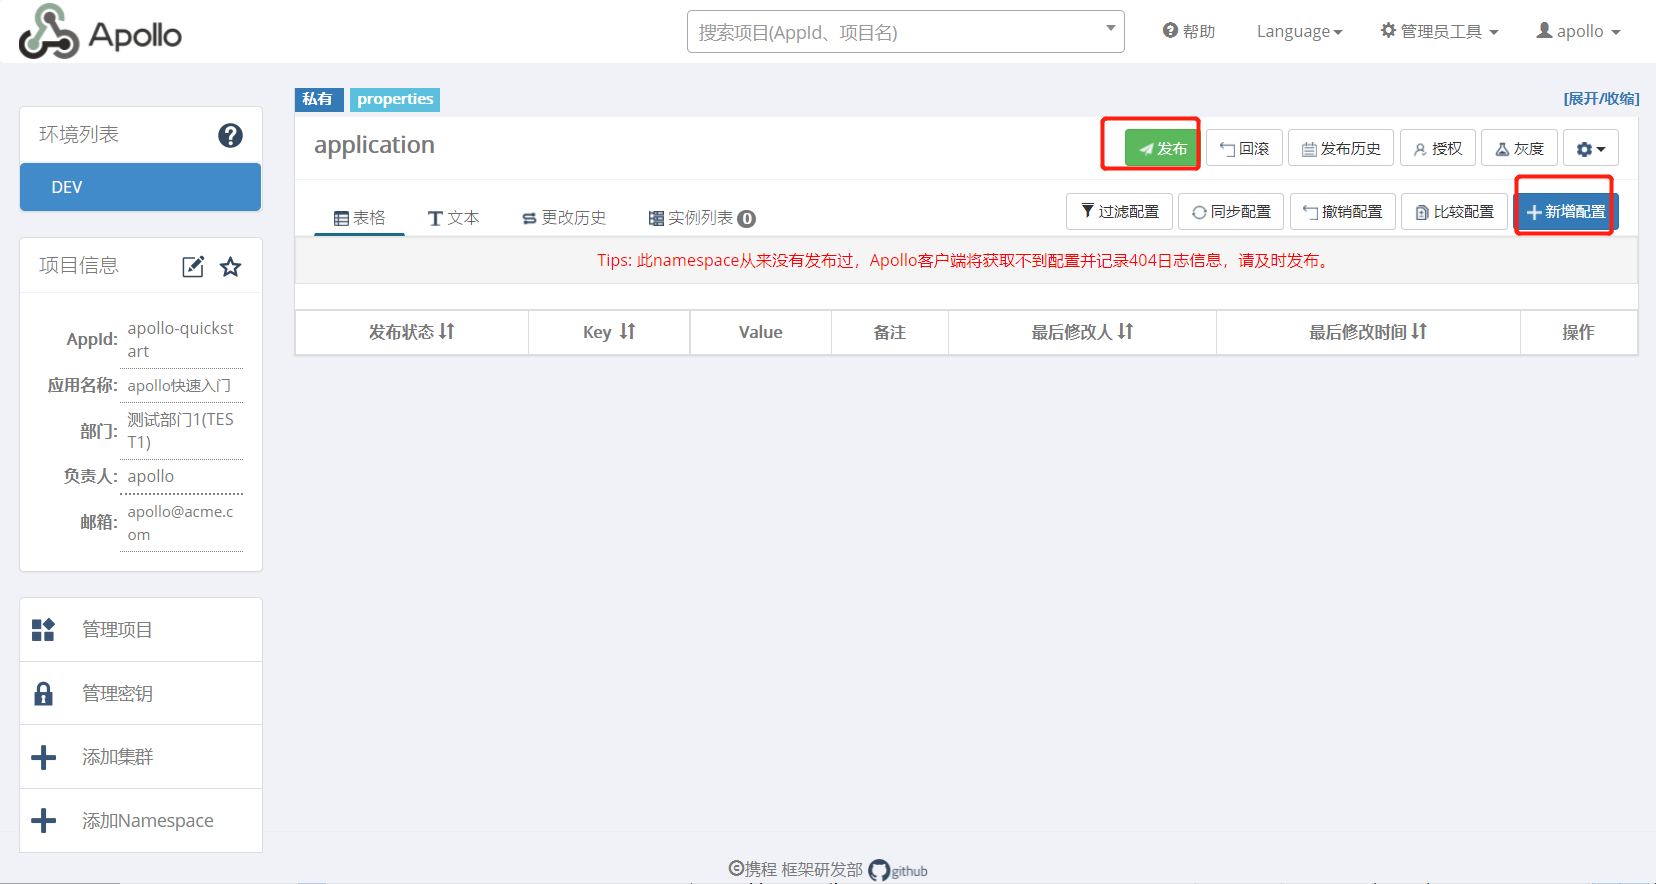This screenshot has height=884, width=1656.
Task: Open github link in footer
Action: pyautogui.click(x=898, y=870)
